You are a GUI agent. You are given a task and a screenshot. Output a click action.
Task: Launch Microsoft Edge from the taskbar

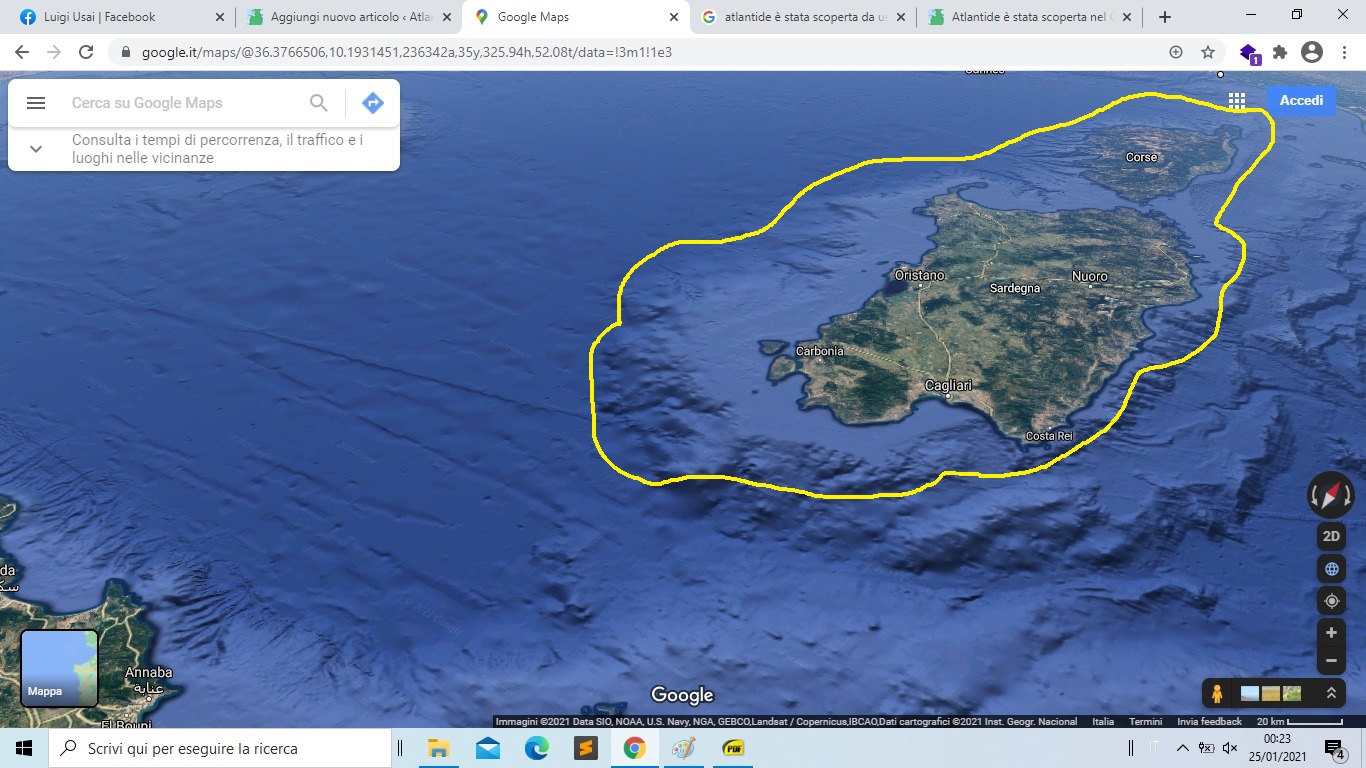pos(537,748)
